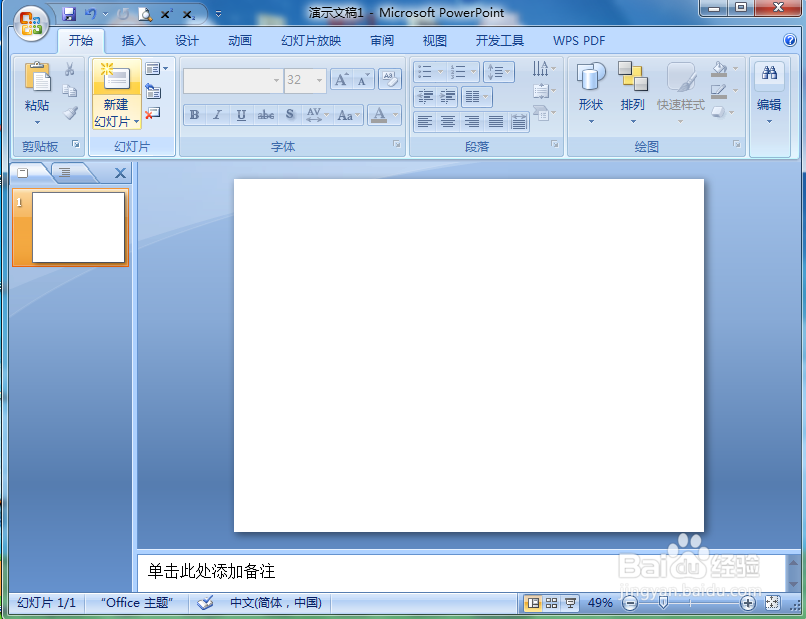
Task: Open the Arrange dropdown
Action: pos(632,93)
